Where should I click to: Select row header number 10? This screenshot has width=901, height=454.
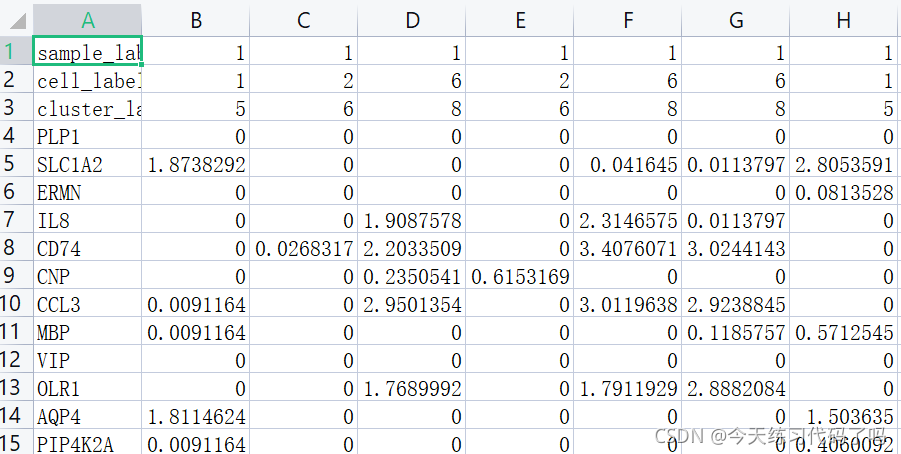point(16,303)
